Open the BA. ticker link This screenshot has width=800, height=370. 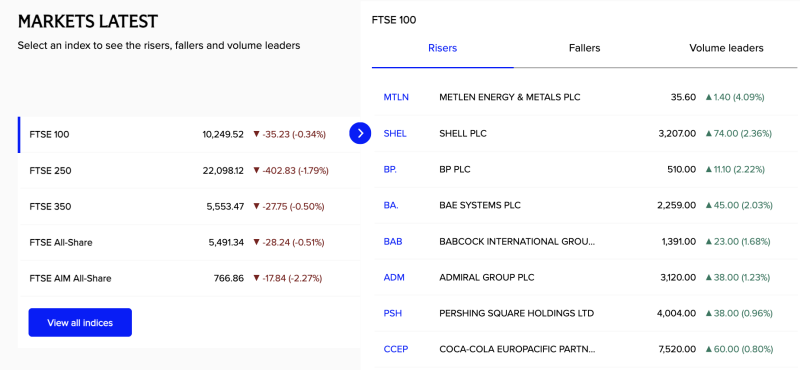pos(390,205)
